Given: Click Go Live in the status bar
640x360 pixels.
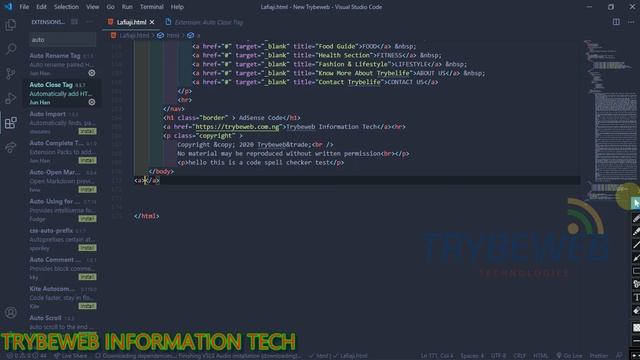Looking at the screenshot, I should tap(569, 356).
